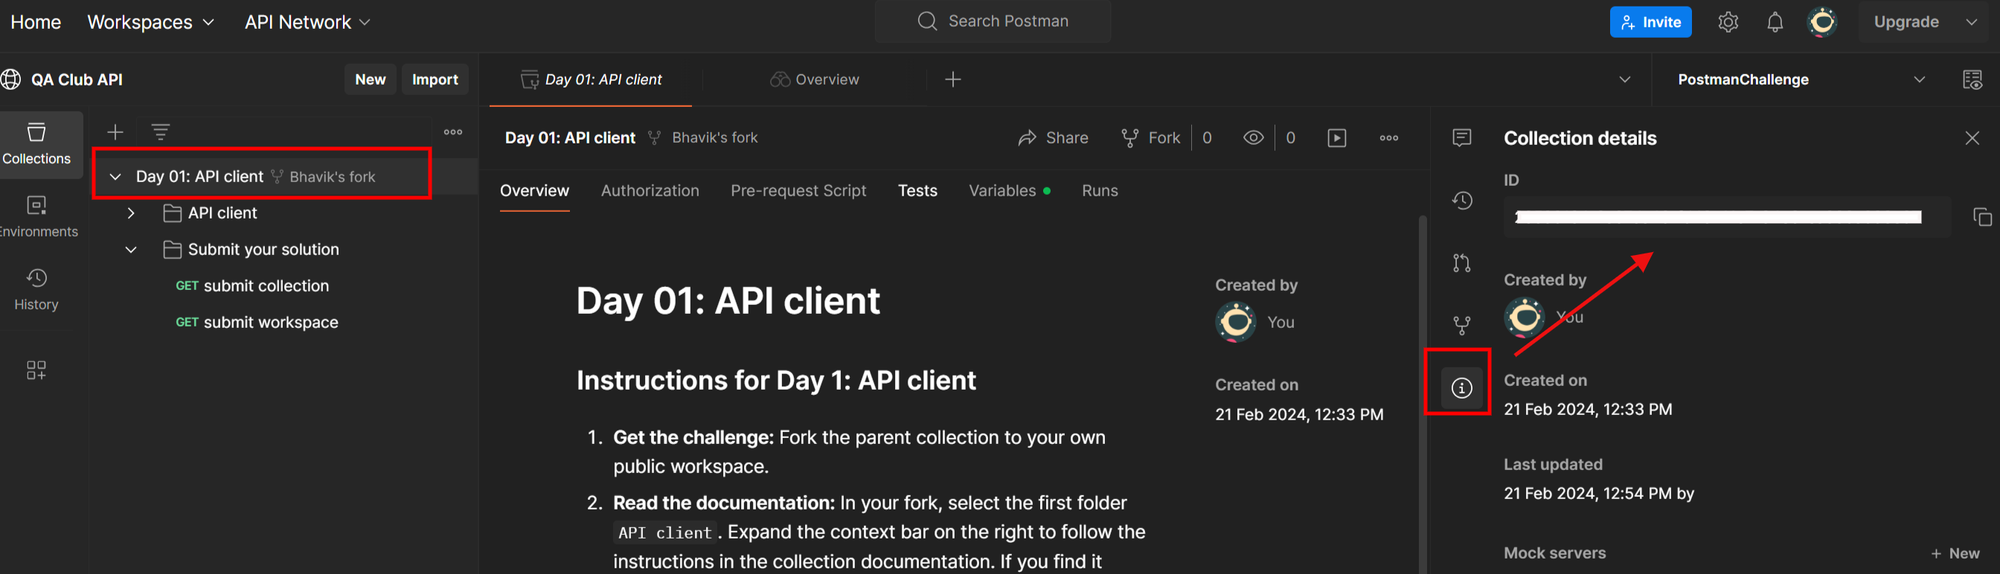This screenshot has height=574, width=2000.
Task: Click the workspace globe icon beside QA Club API
Action: pos(12,80)
